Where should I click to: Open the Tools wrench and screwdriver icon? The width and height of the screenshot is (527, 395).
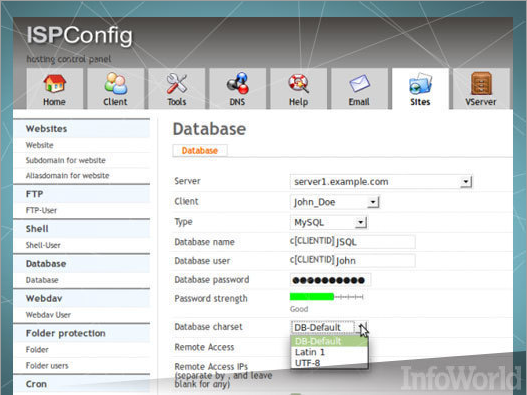(x=176, y=83)
